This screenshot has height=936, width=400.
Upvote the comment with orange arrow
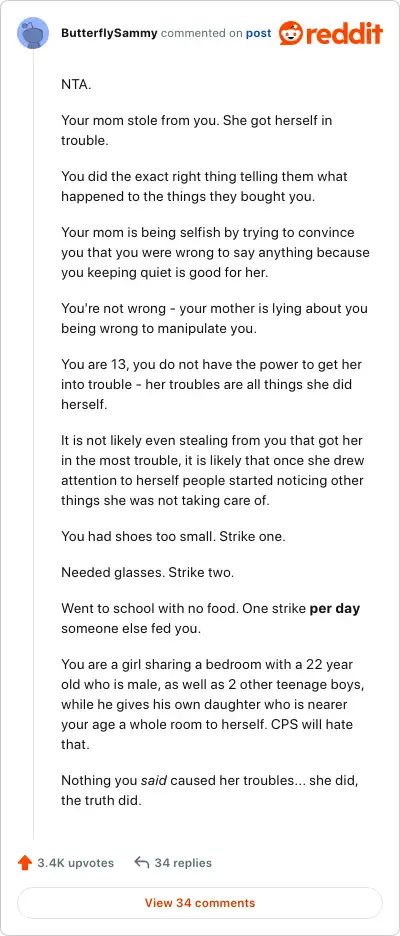tap(25, 863)
